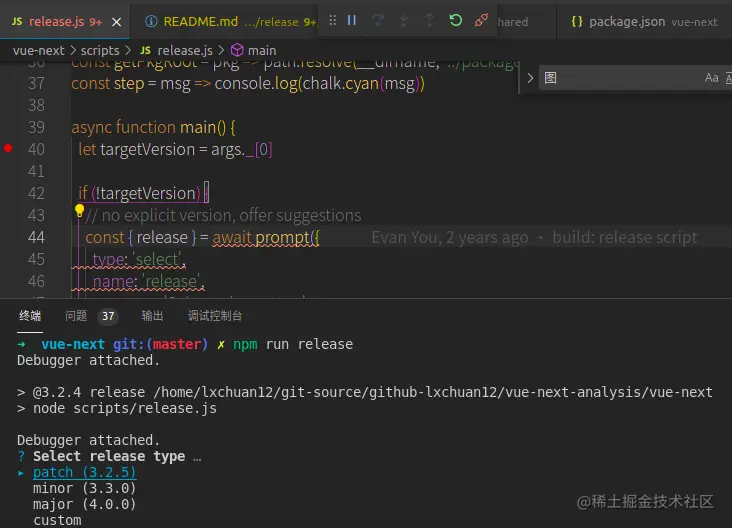The width and height of the screenshot is (732, 528).
Task: Open the 终端 terminal panel tab
Action: coord(30,316)
